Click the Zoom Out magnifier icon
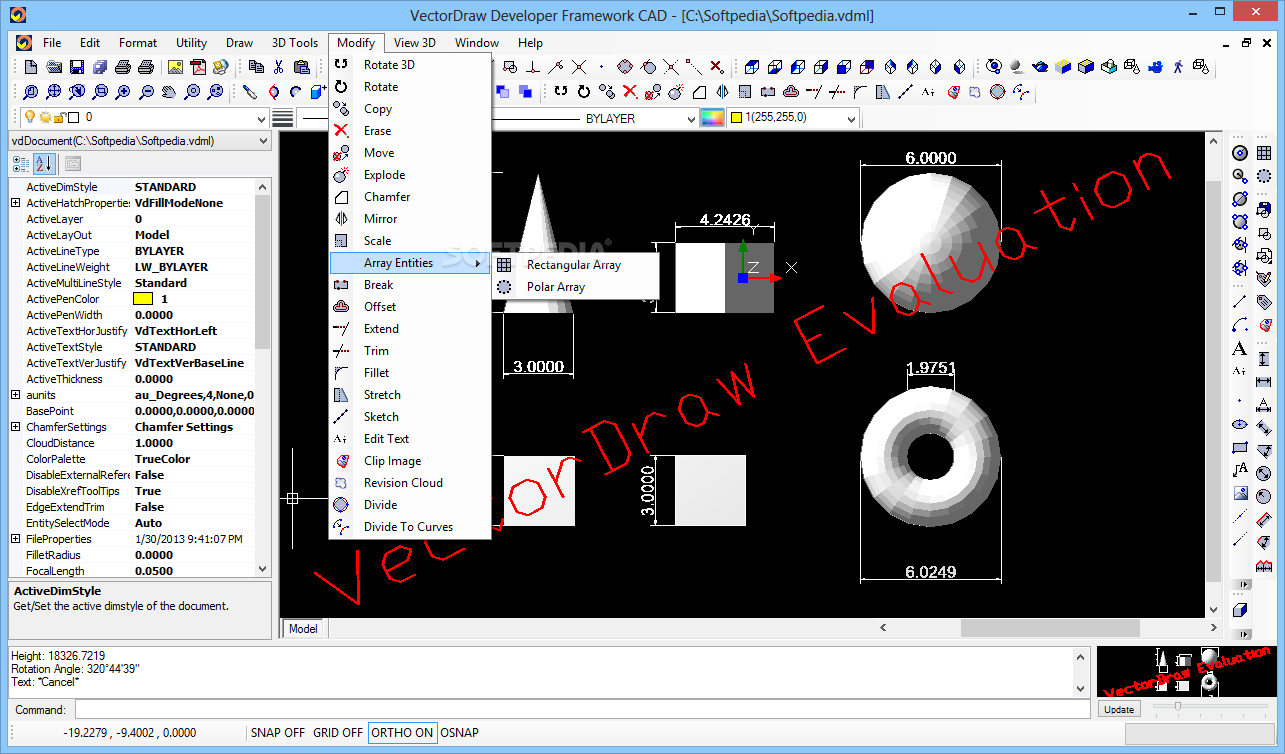Screen dimensions: 1285x754 pyautogui.click(x=147, y=92)
